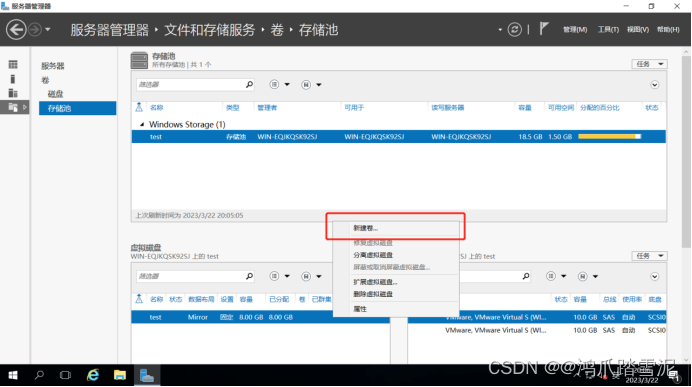Sort storage pools by 可用于 column

(354, 108)
